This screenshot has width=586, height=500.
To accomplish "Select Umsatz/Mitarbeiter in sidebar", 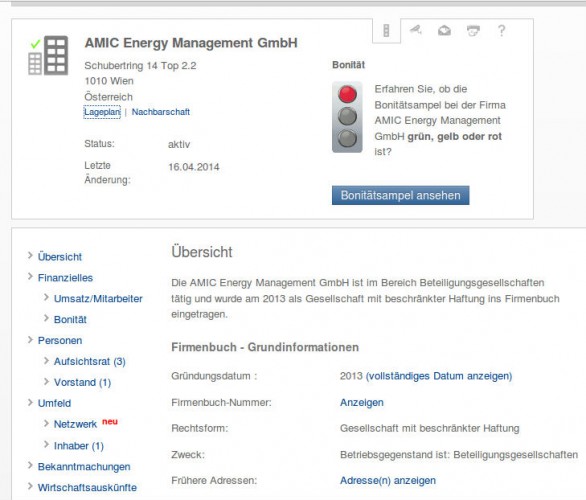I will click(98, 299).
